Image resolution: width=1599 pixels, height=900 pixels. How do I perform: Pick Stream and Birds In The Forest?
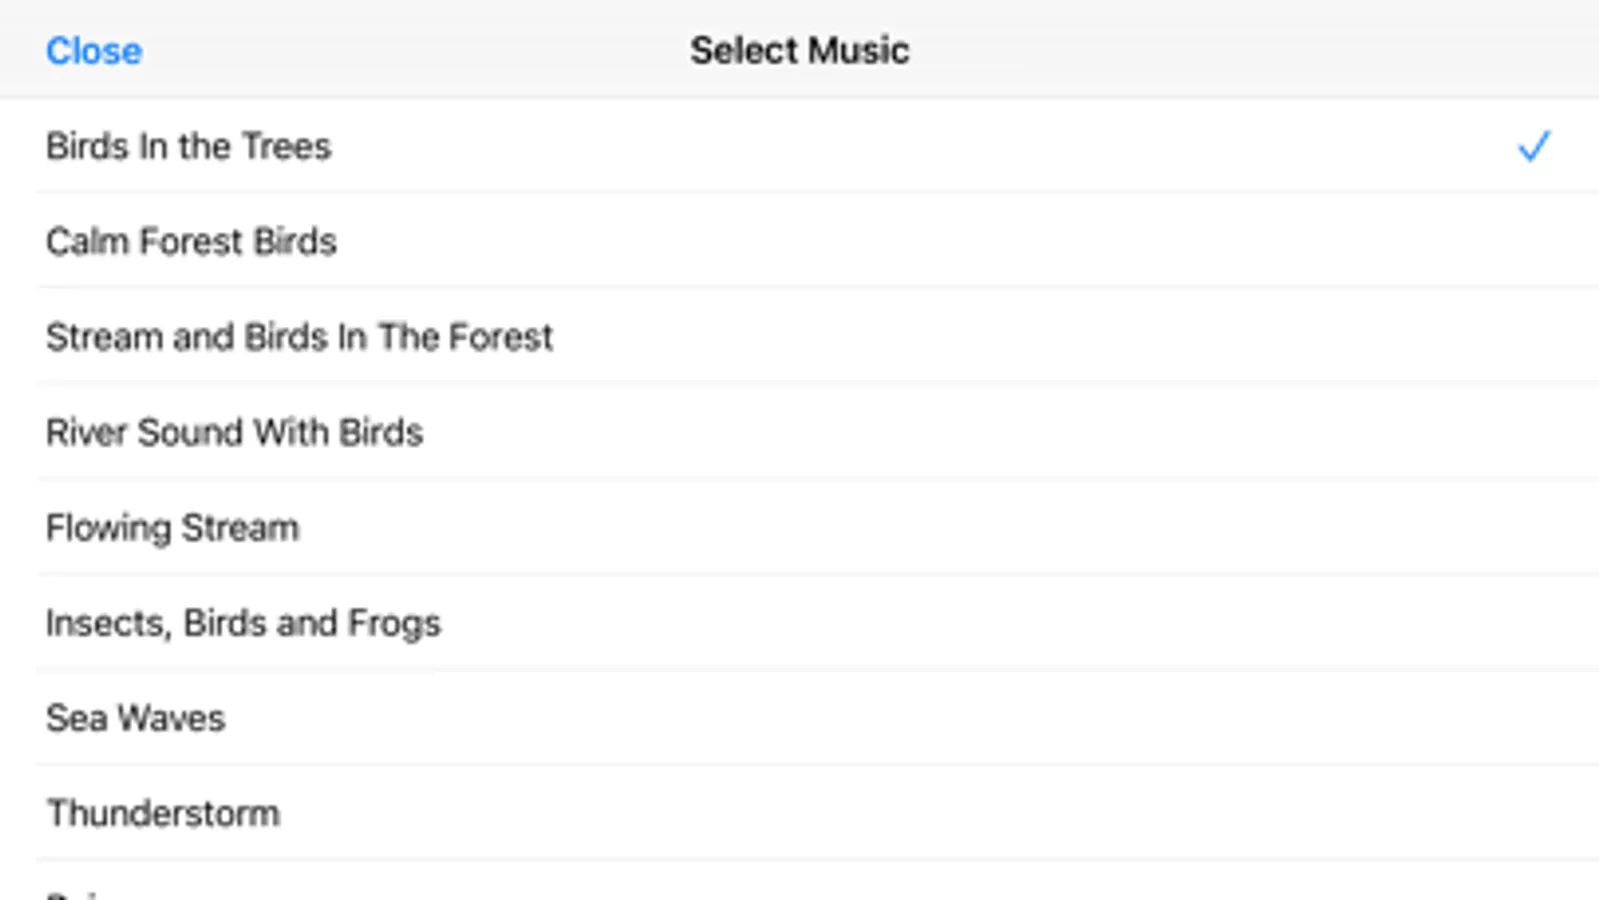click(x=299, y=337)
